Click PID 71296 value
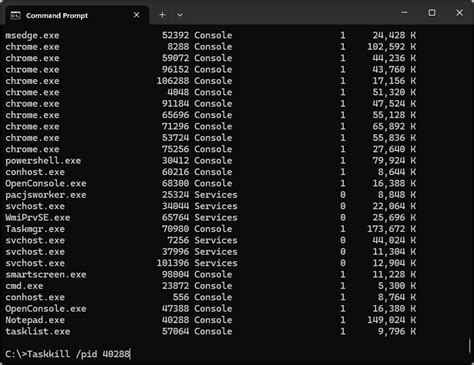This screenshot has height=365, width=474. [175, 126]
